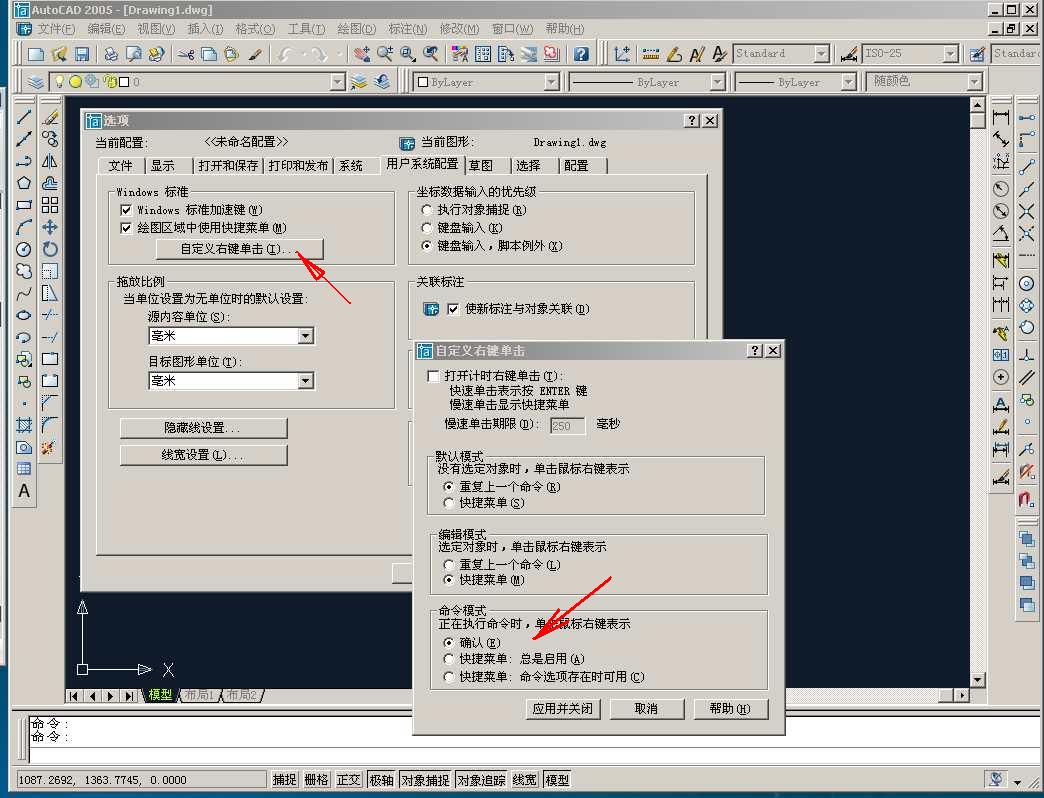
Task: Select the Line drawing tool
Action: 24,117
